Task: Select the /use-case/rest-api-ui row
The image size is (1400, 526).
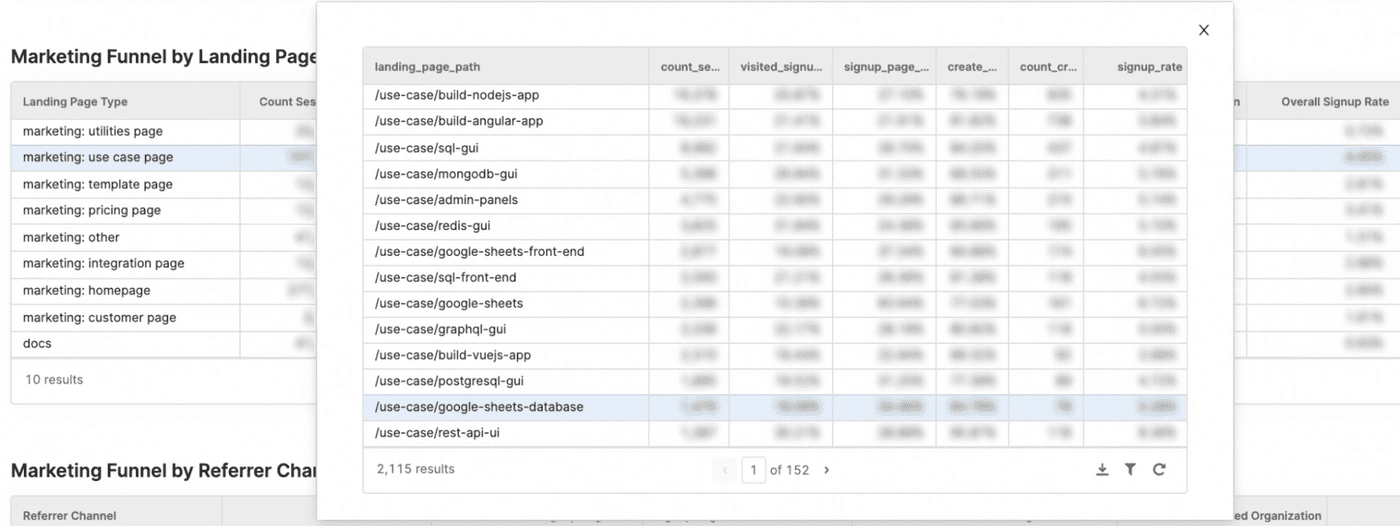Action: (437, 433)
